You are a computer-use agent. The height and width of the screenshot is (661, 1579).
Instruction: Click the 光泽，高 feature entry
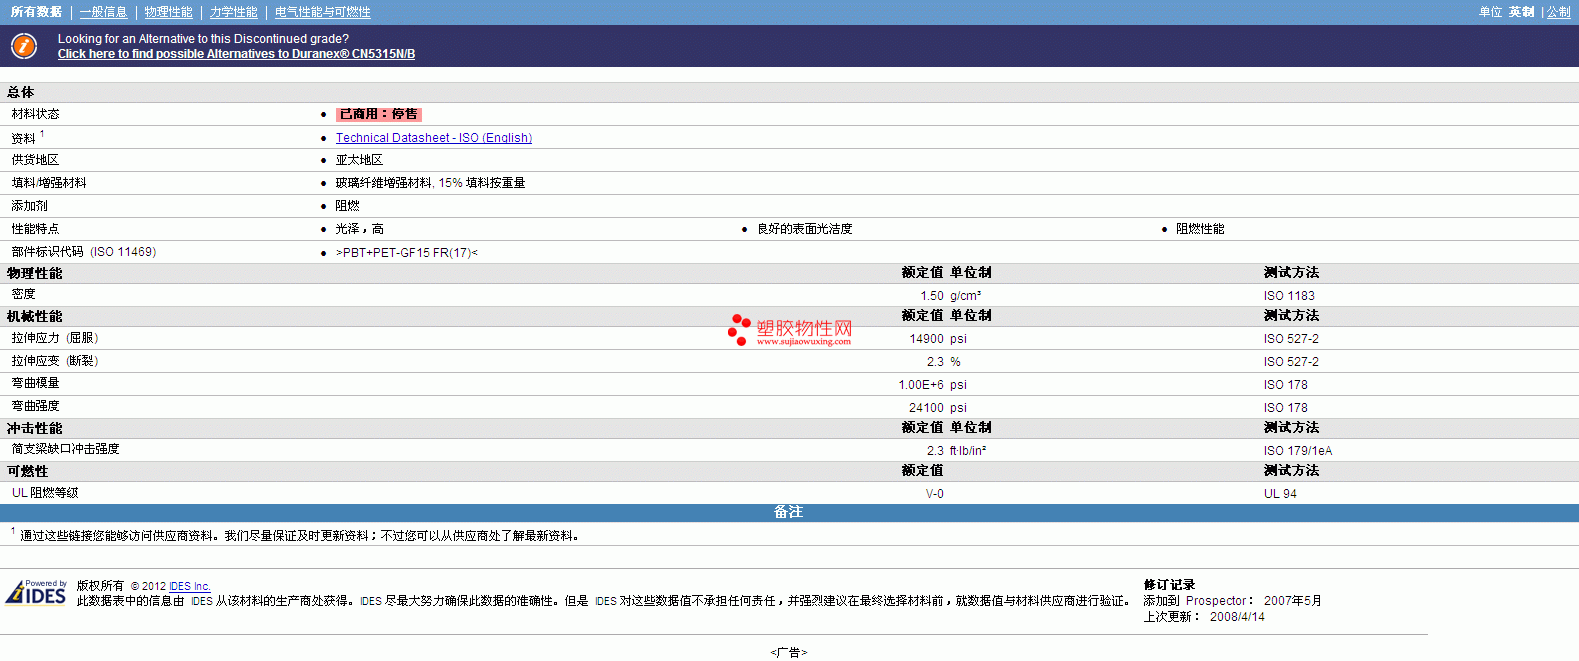pyautogui.click(x=360, y=229)
